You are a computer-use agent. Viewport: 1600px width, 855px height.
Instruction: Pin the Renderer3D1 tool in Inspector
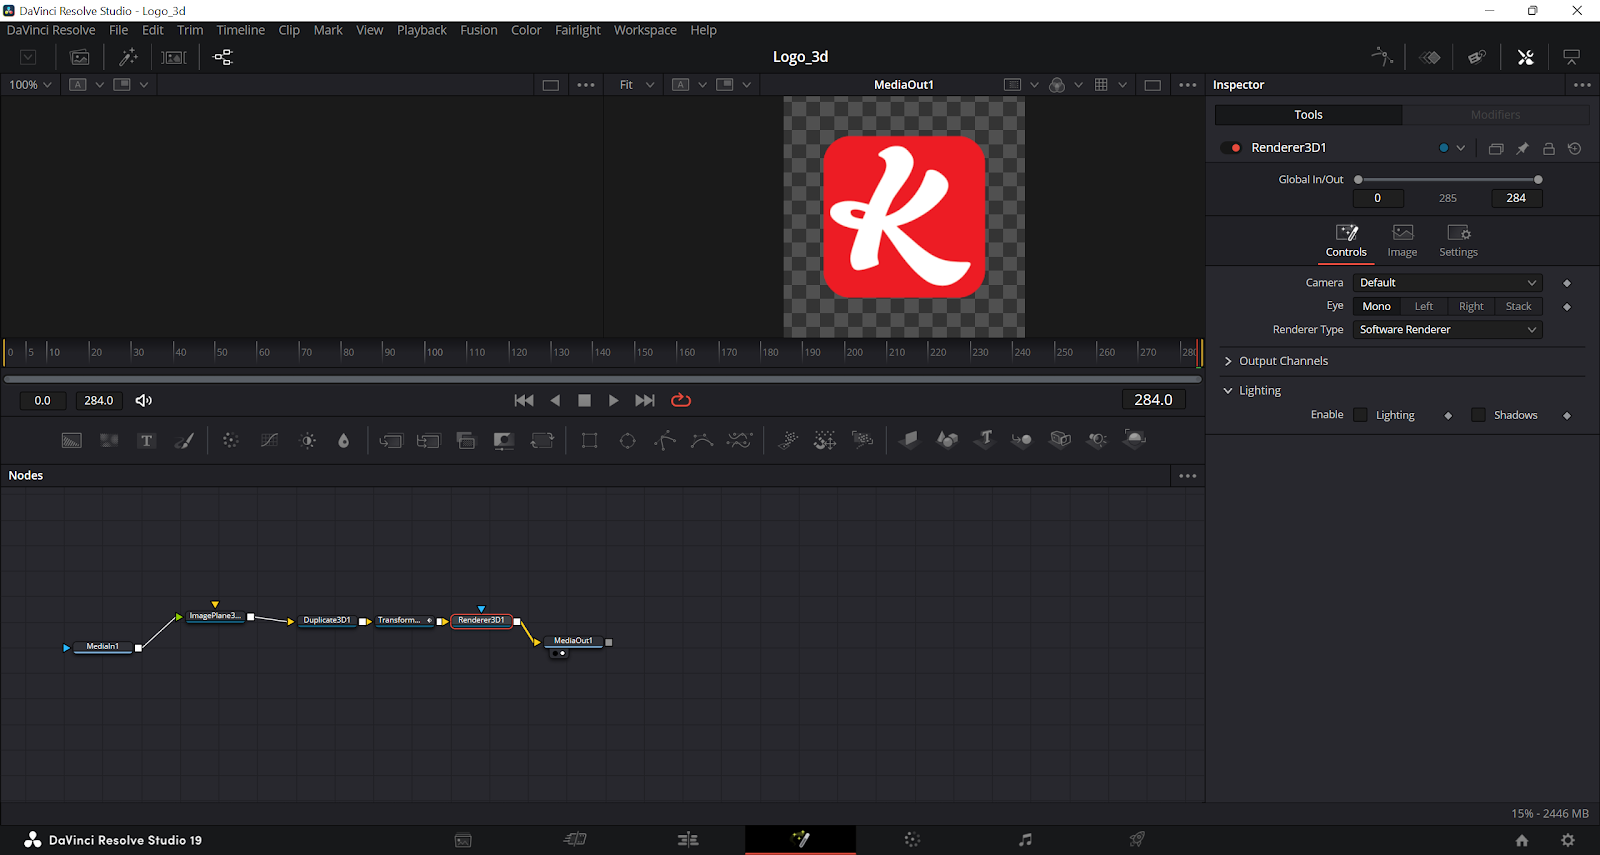click(x=1522, y=148)
